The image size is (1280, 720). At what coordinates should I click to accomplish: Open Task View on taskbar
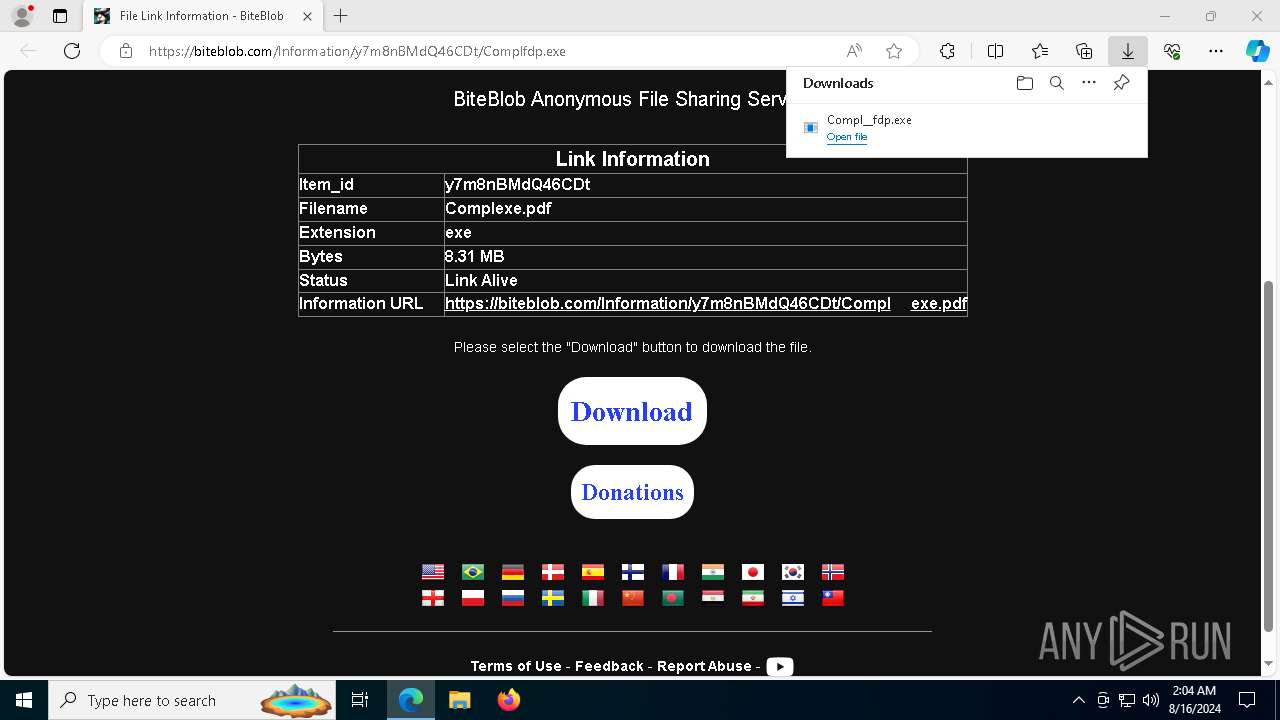pyautogui.click(x=360, y=701)
